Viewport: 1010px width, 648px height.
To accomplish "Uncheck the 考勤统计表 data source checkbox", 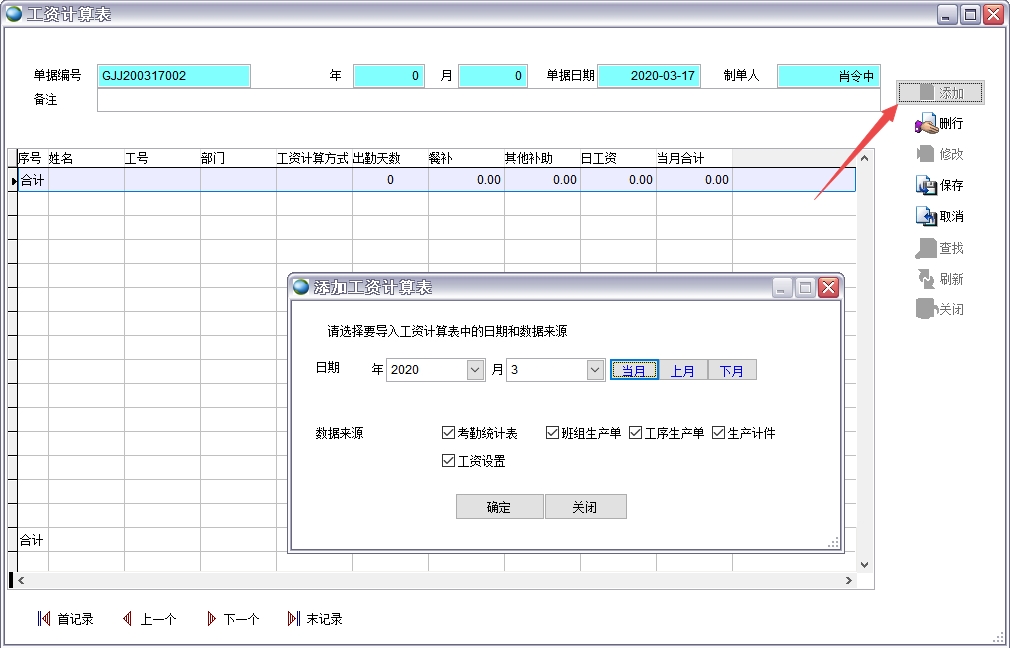I will 448,433.
